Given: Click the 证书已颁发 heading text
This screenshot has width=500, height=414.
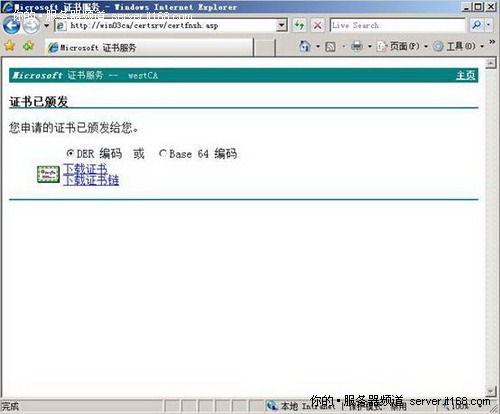Looking at the screenshot, I should coord(38,102).
